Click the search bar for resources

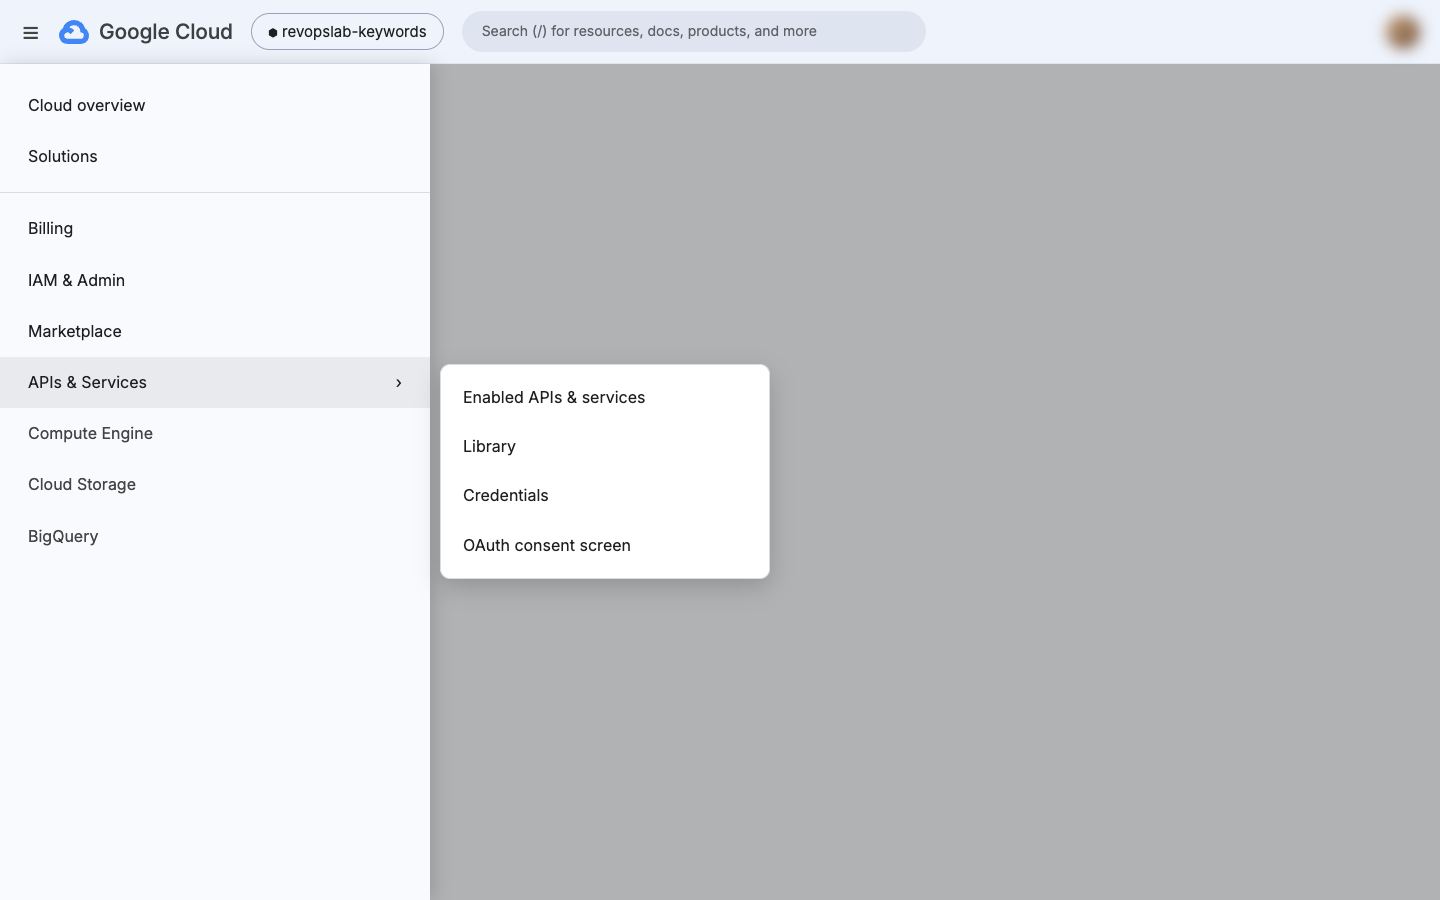694,32
